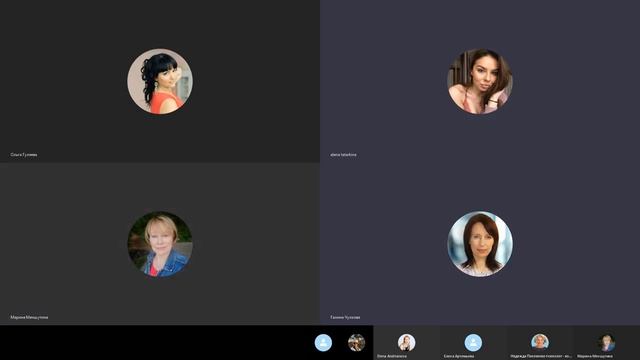Click the large avatar with light blue background
This screenshot has height=360, width=640.
coord(480,244)
